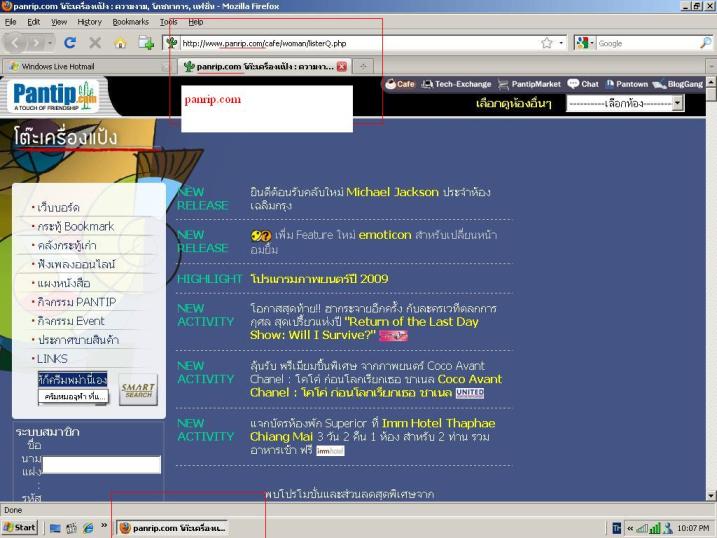Click the page scrollbar down arrow

pos(711,495)
